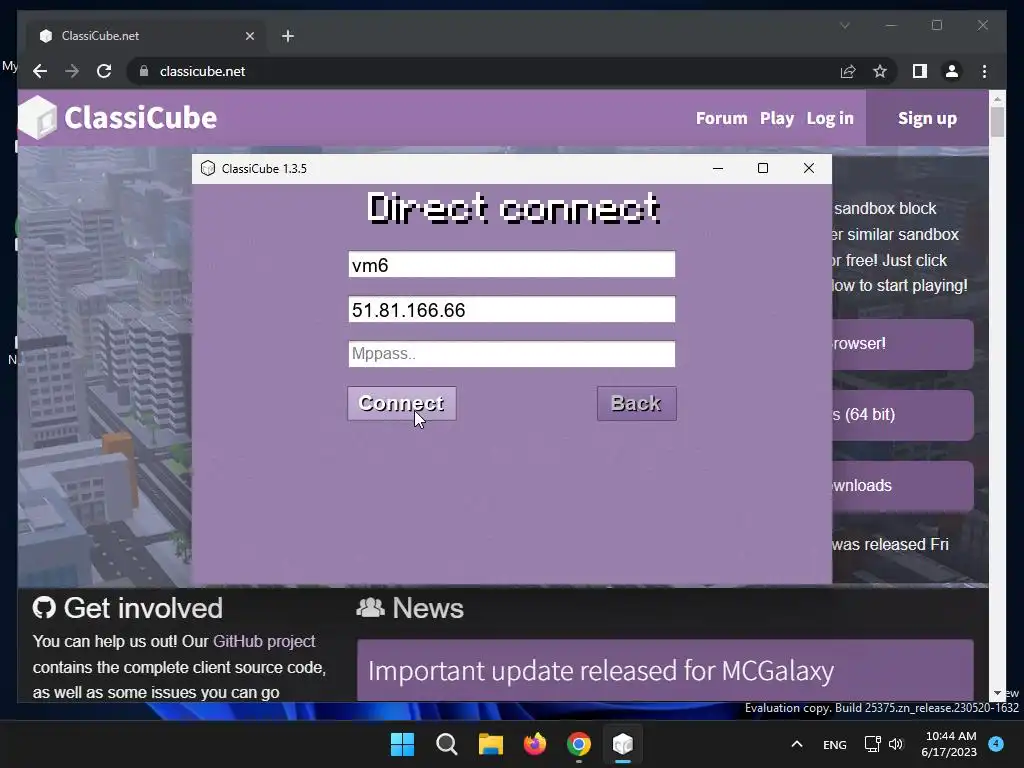The height and width of the screenshot is (768, 1024).
Task: Click the site lock icon in address bar
Action: coord(144,71)
